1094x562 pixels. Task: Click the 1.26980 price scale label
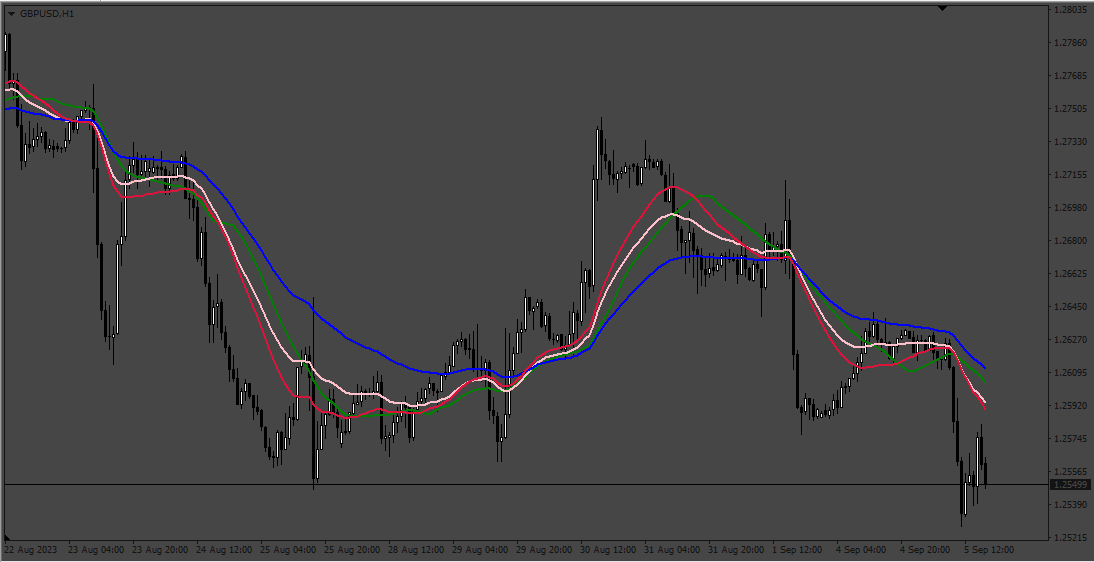[1071, 207]
